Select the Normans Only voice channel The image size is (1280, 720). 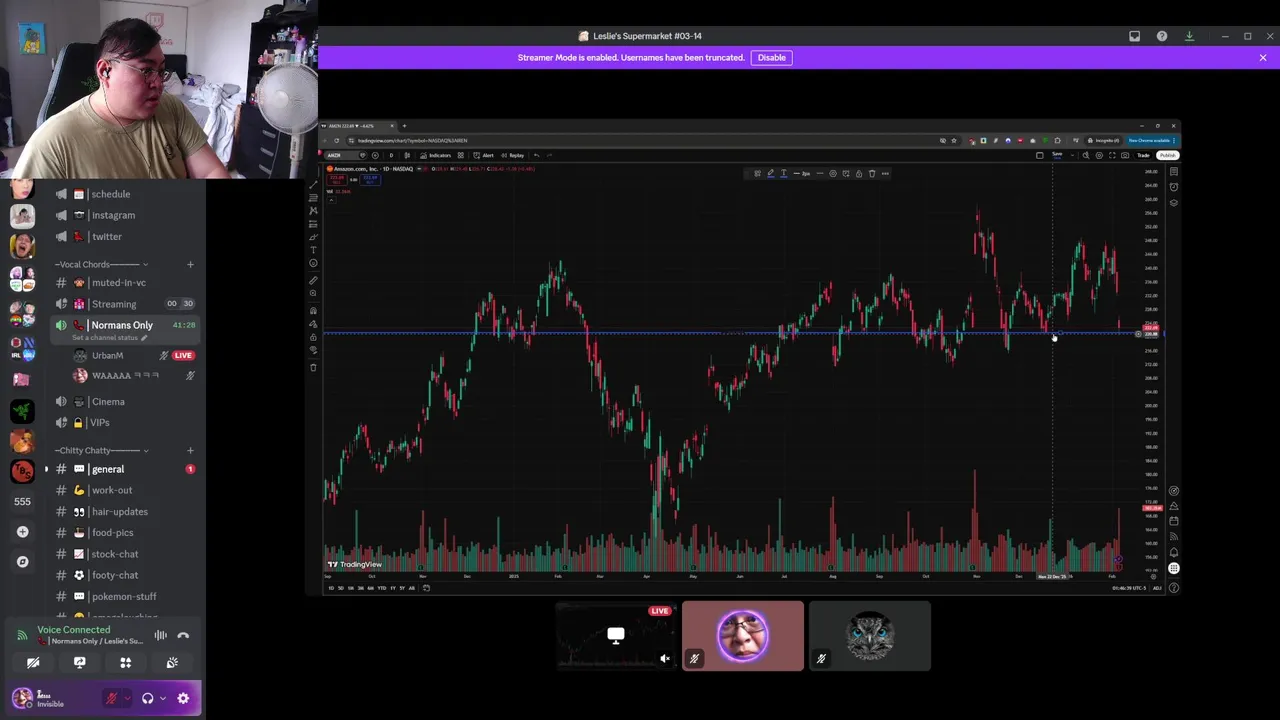point(124,325)
